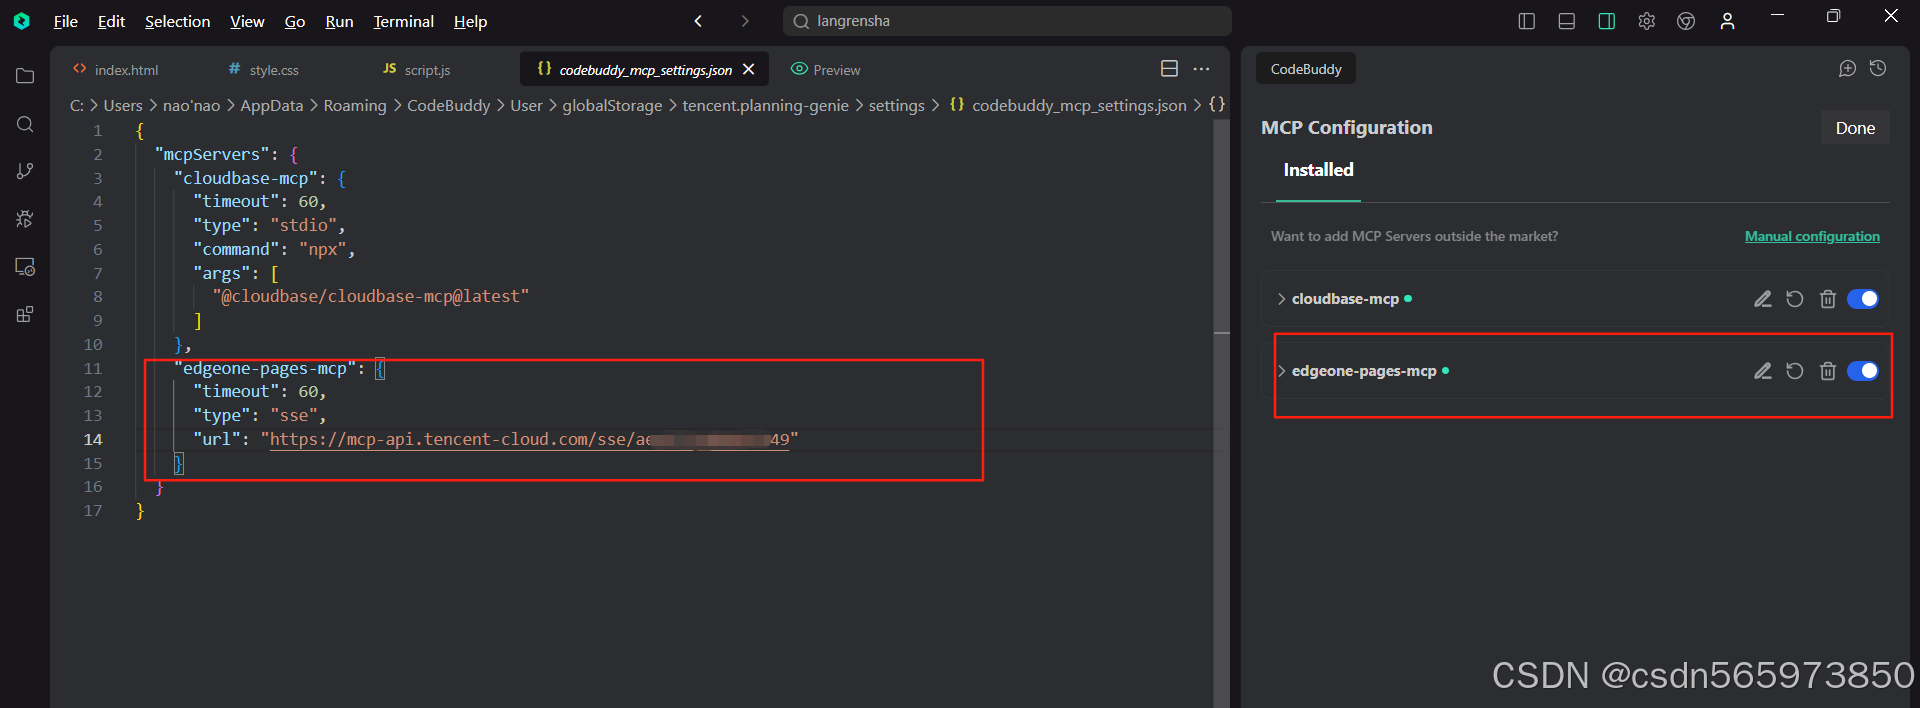
Task: Open Remote Explorer icon in activity bar
Action: click(x=25, y=267)
